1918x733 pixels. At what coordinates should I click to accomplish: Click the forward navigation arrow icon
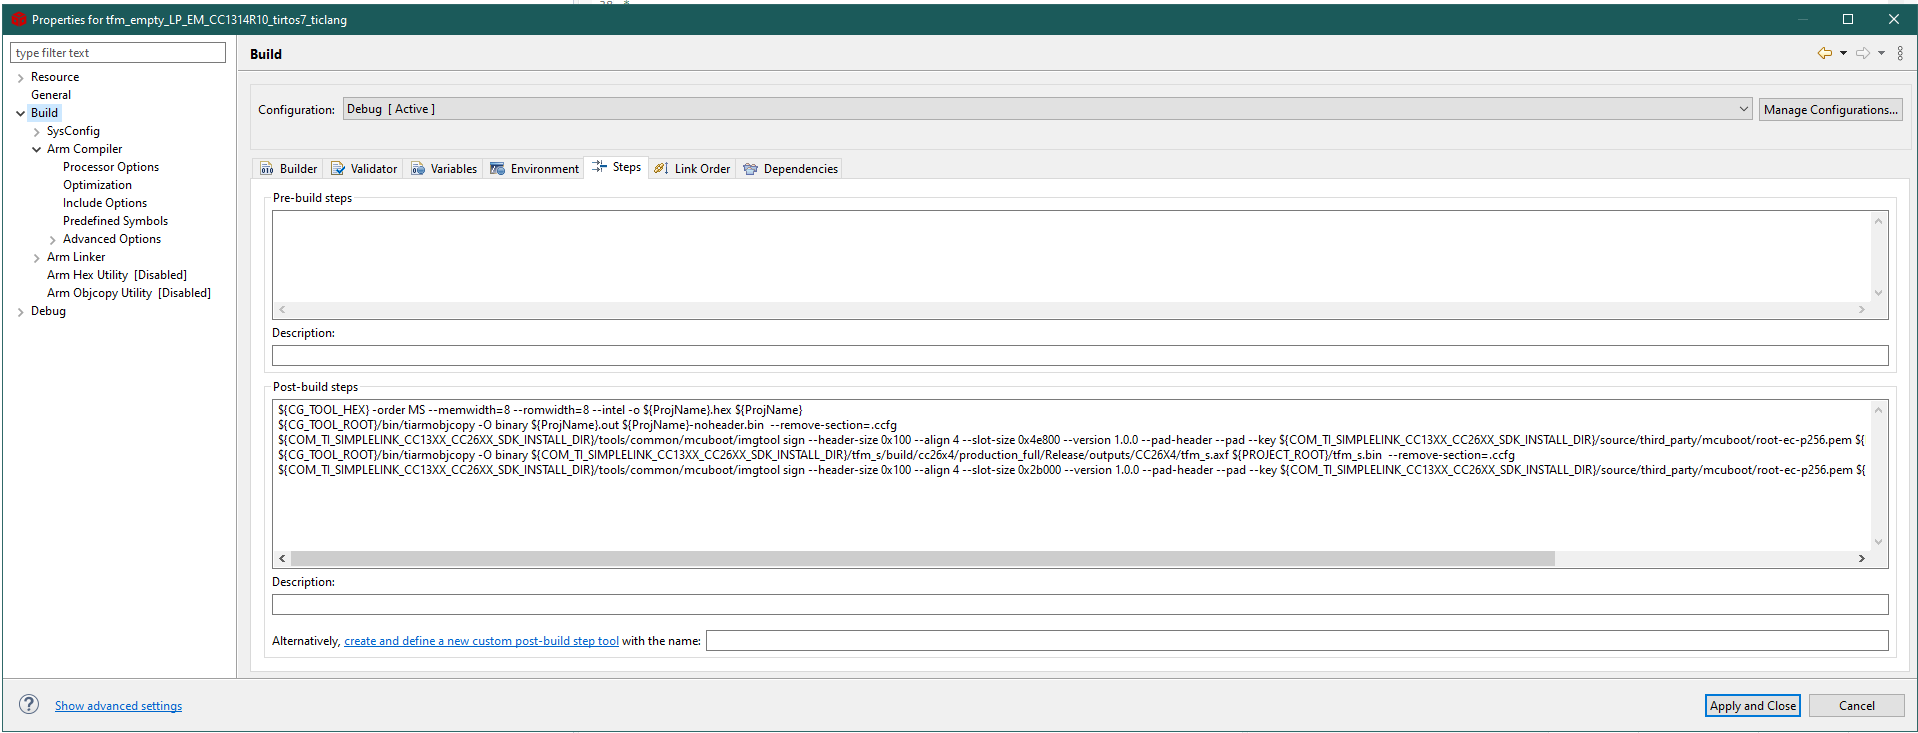tap(1863, 53)
